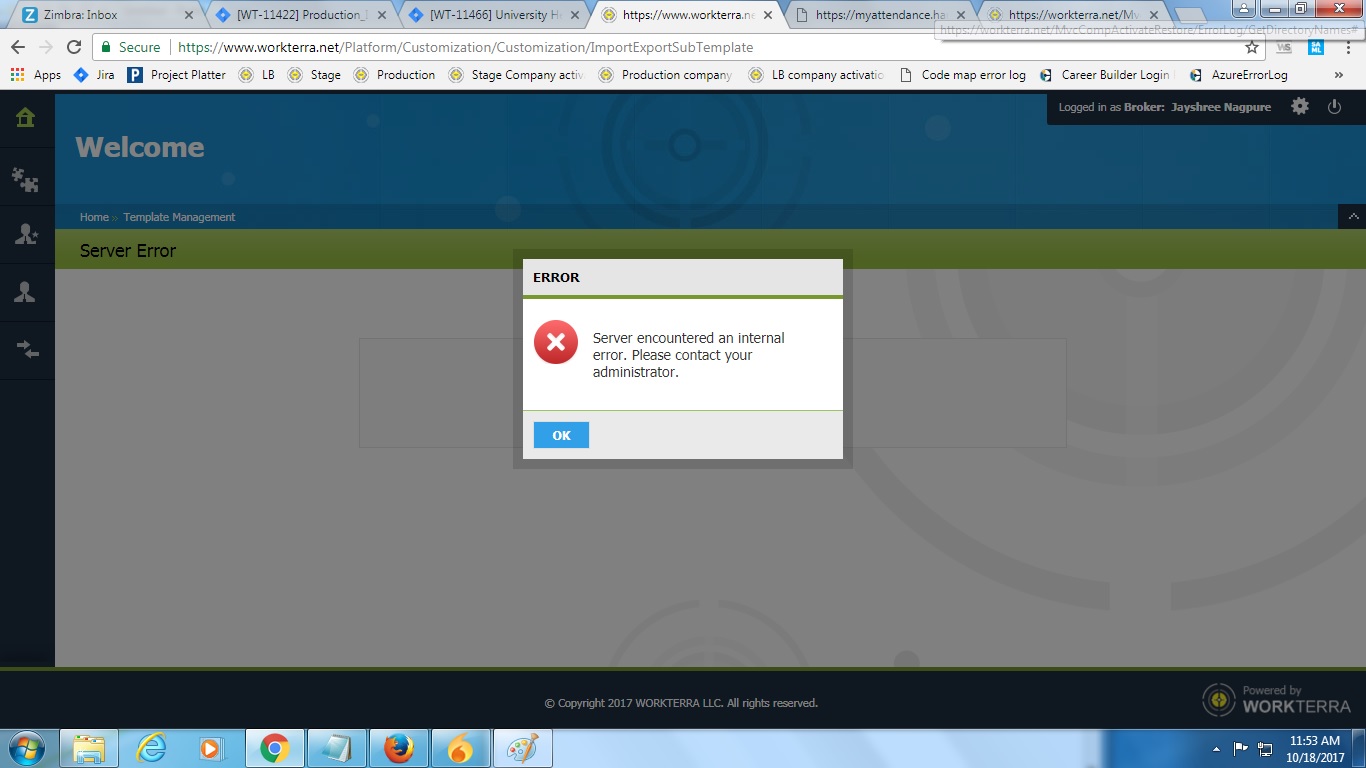
Task: Click the Action Center flag tray icon
Action: (1241, 748)
